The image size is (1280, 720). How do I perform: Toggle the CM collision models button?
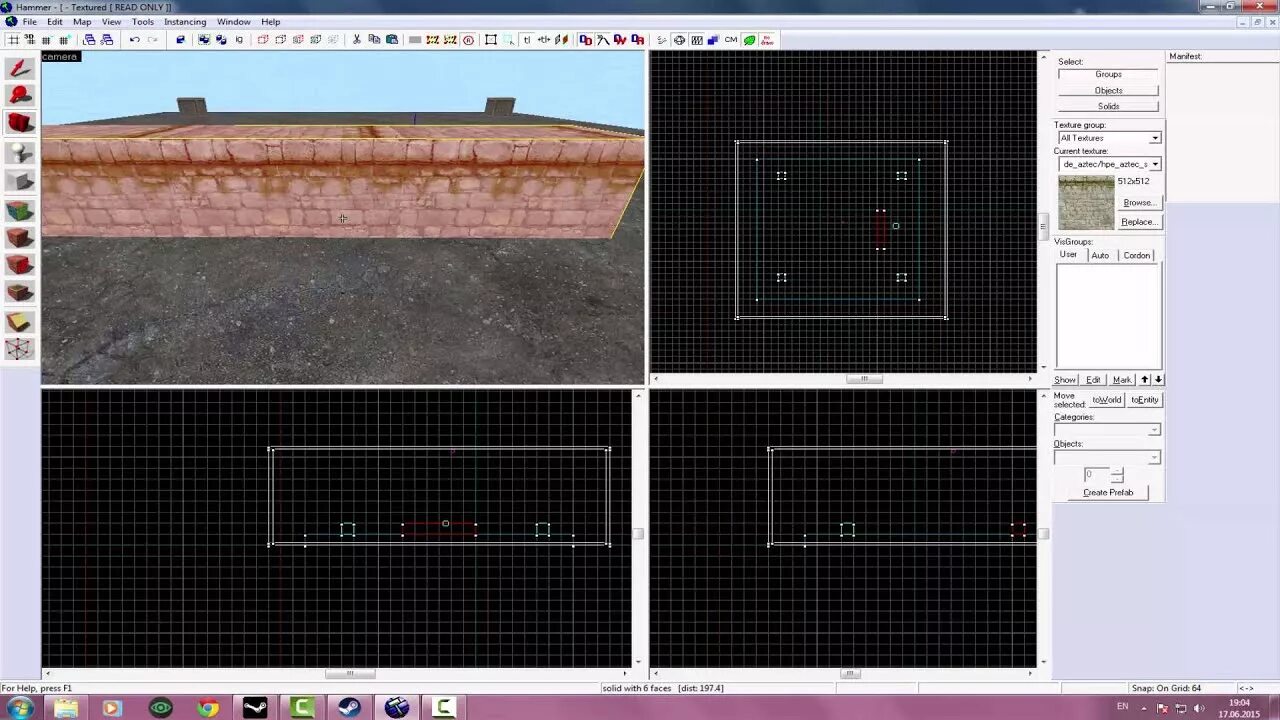pyautogui.click(x=731, y=40)
